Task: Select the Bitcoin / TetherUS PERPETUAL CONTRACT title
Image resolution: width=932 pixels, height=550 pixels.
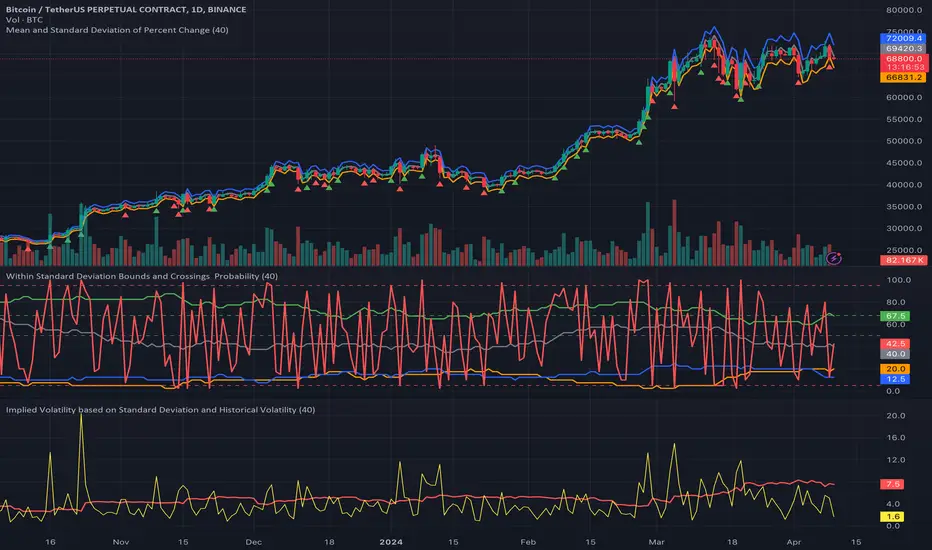Action: click(126, 10)
